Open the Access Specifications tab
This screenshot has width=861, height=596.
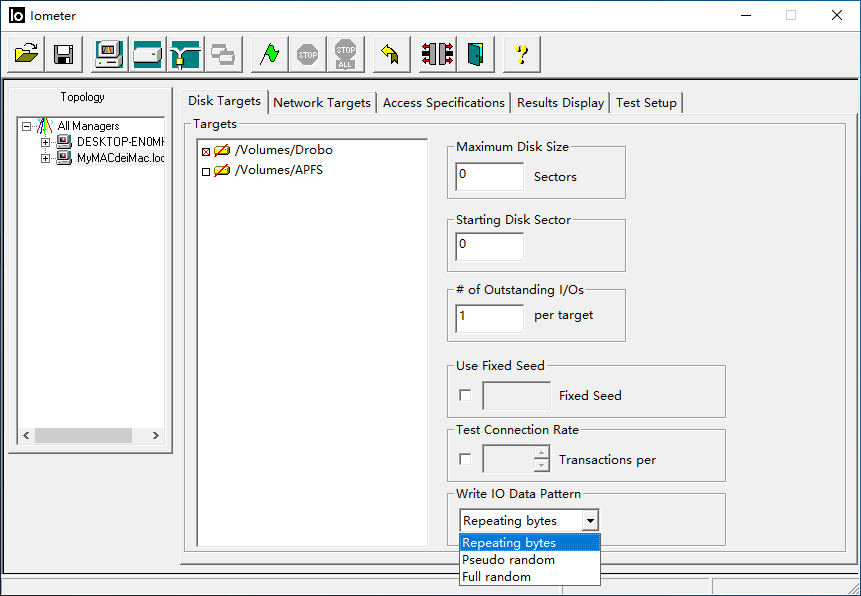[x=444, y=103]
